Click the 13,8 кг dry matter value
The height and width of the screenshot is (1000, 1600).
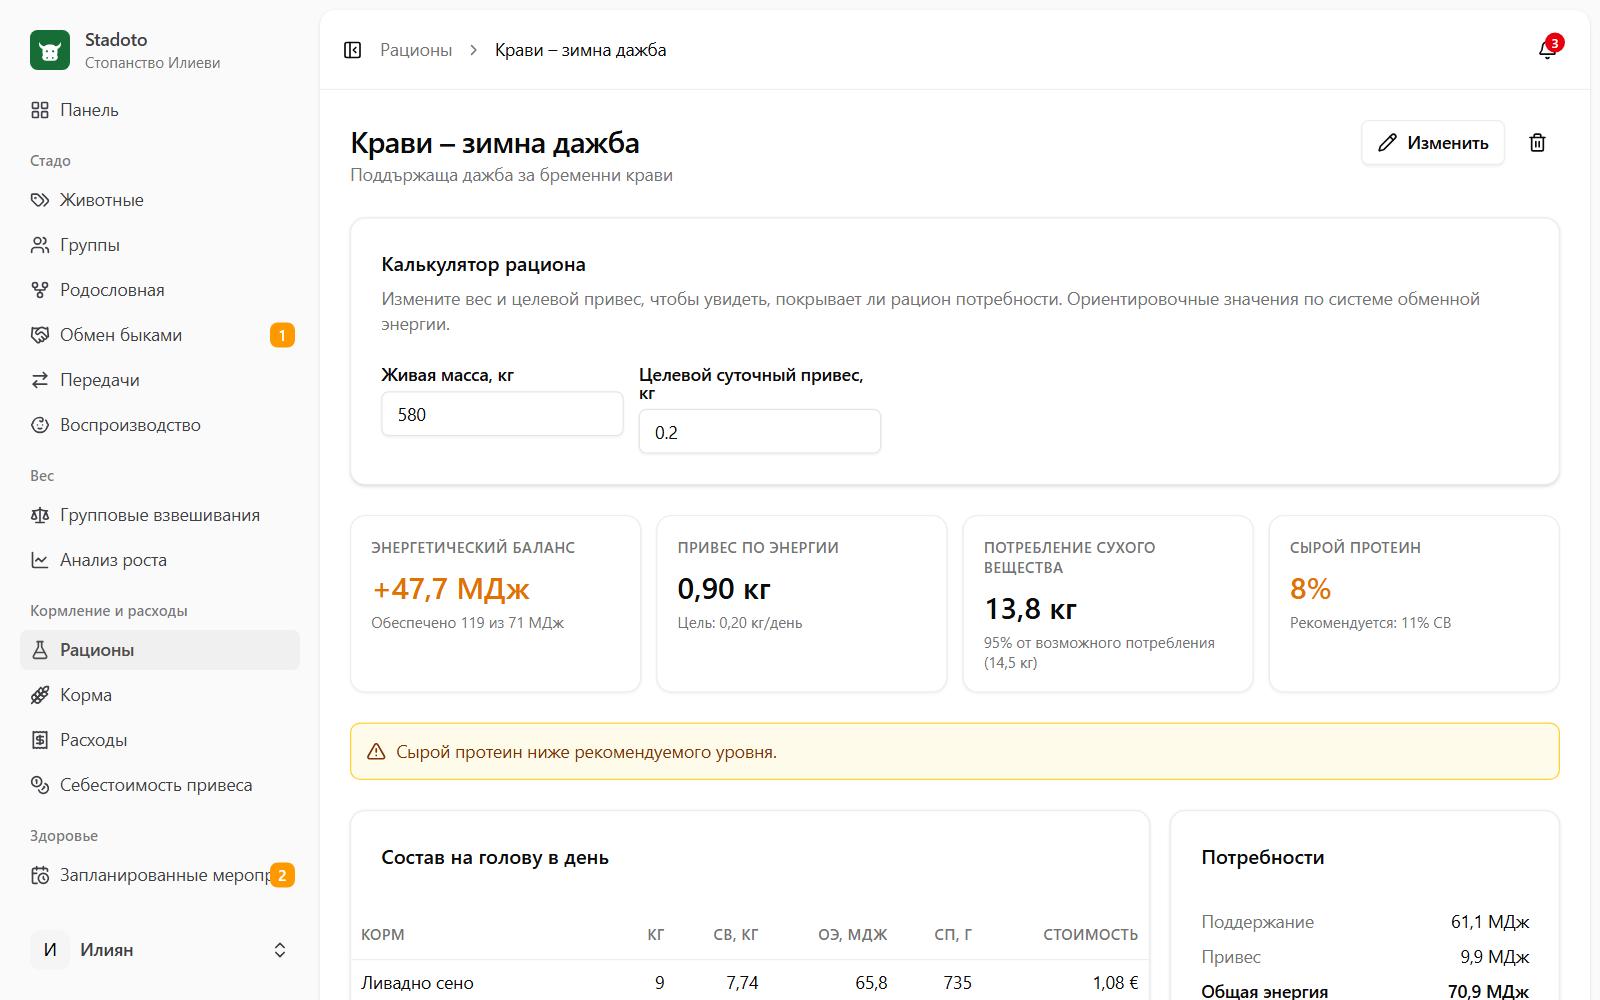[1030, 609]
